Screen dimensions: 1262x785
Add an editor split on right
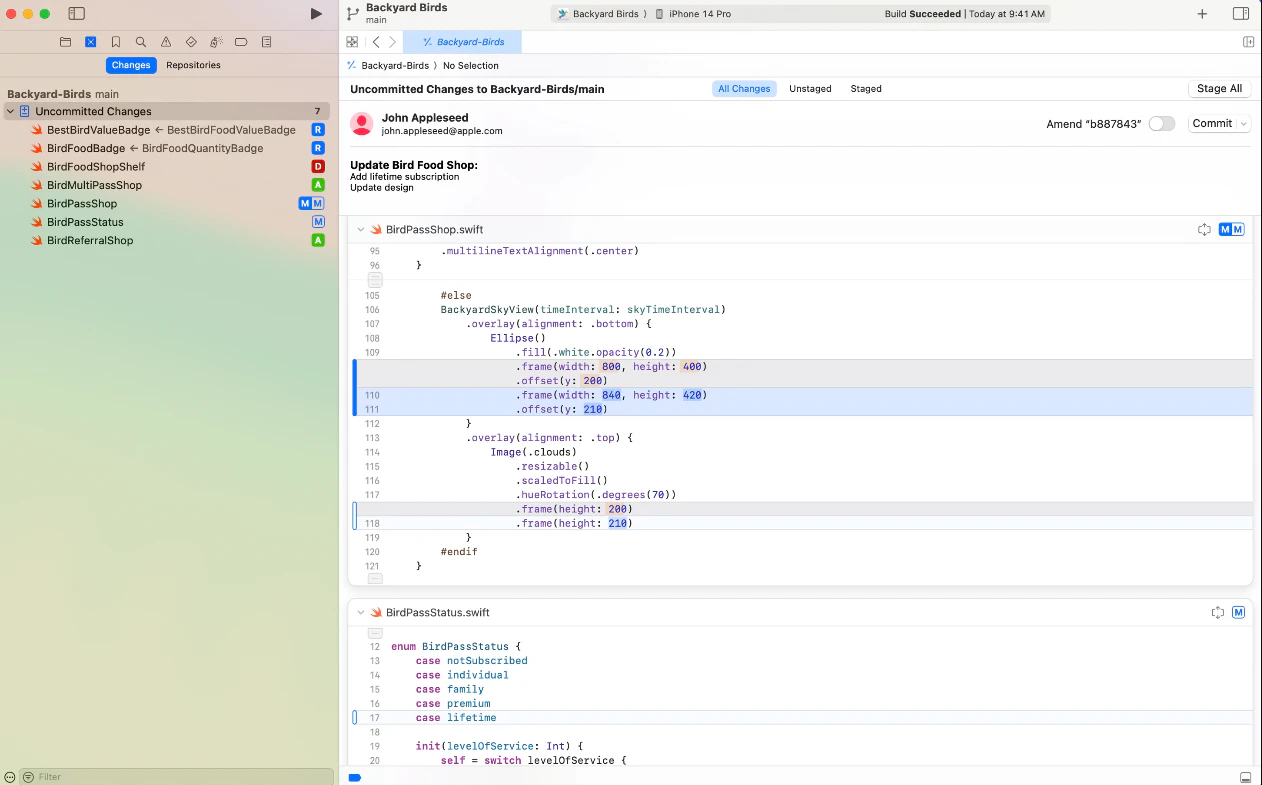[1248, 42]
